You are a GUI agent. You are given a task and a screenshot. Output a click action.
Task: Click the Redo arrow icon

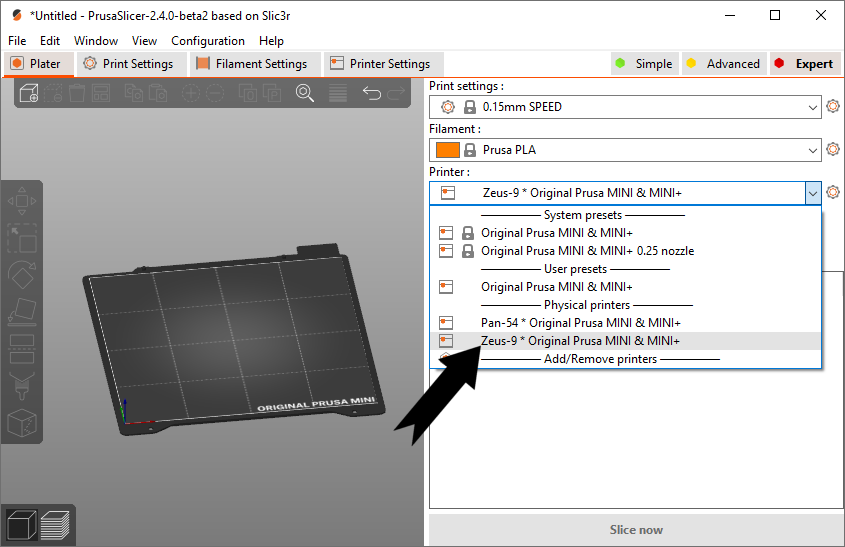point(396,93)
